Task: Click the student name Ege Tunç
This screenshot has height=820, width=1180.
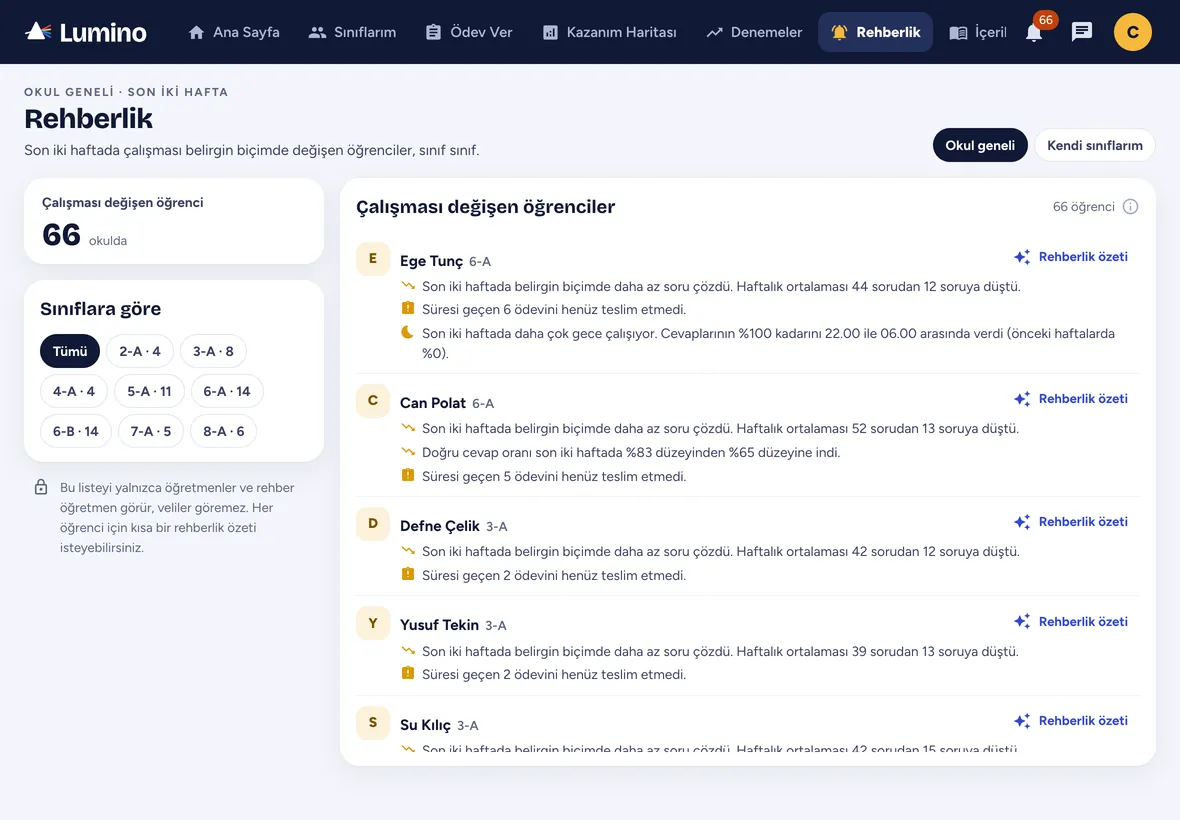Action: 431,261
